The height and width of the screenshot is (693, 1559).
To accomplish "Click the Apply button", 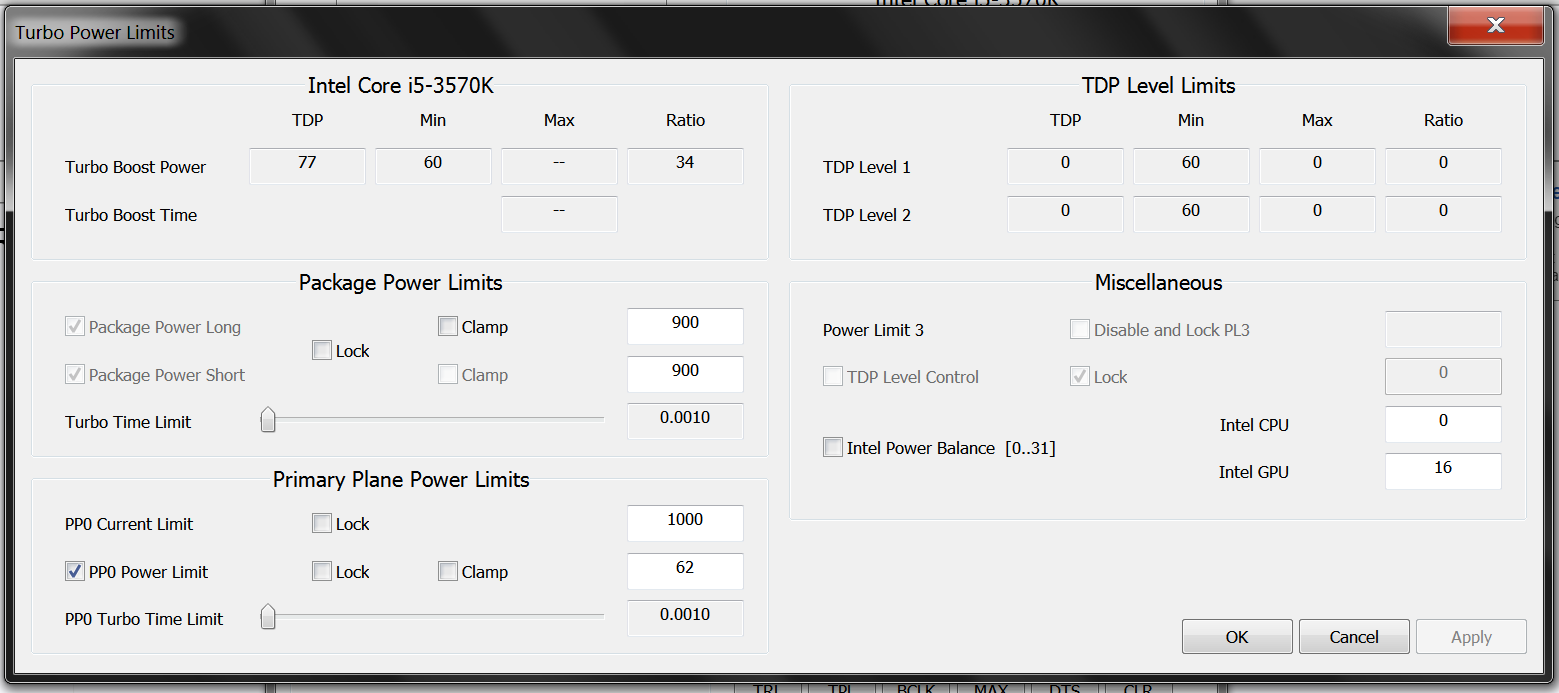I will pyautogui.click(x=1471, y=637).
